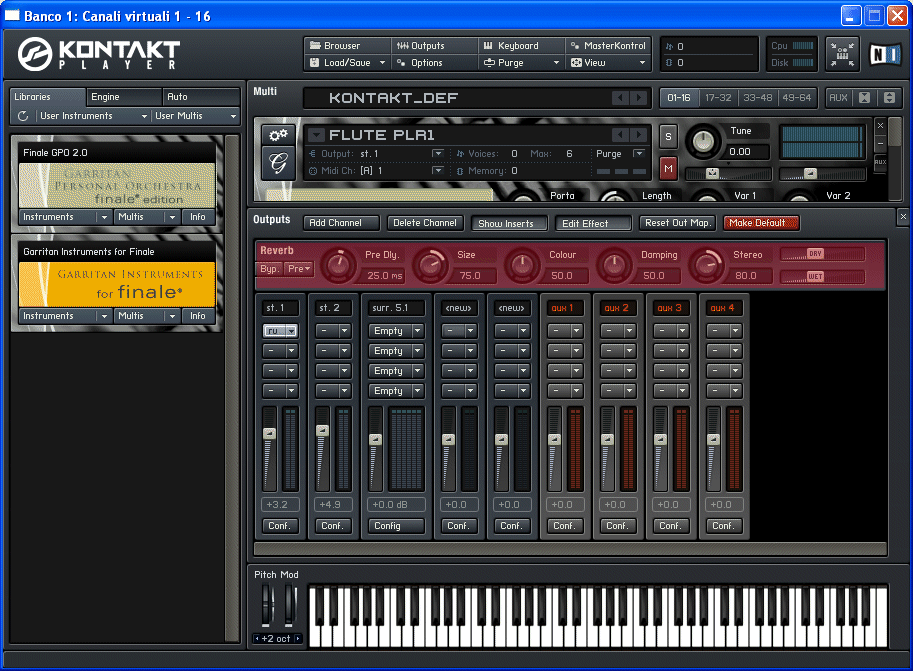Click the reverb Stereo knob
This screenshot has height=671, width=913.
(706, 265)
